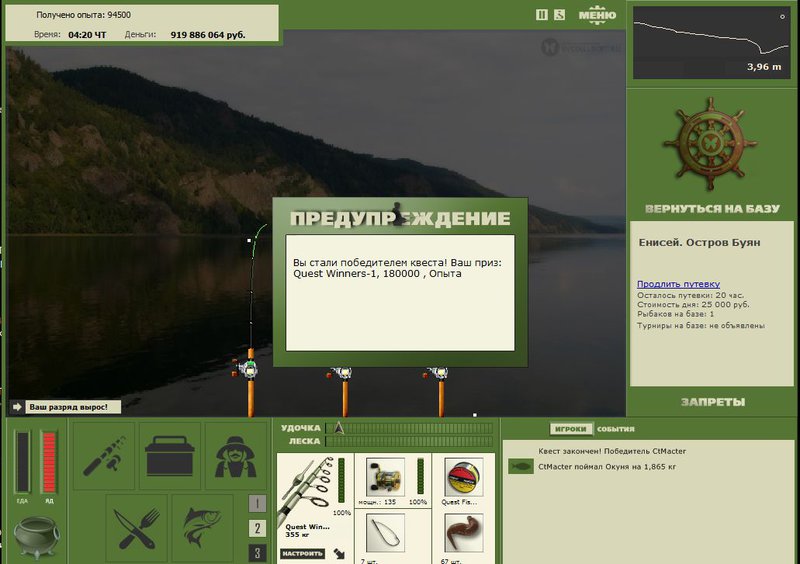The height and width of the screenshot is (564, 800).
Task: Pause the game with the pause icon
Action: coord(541,15)
